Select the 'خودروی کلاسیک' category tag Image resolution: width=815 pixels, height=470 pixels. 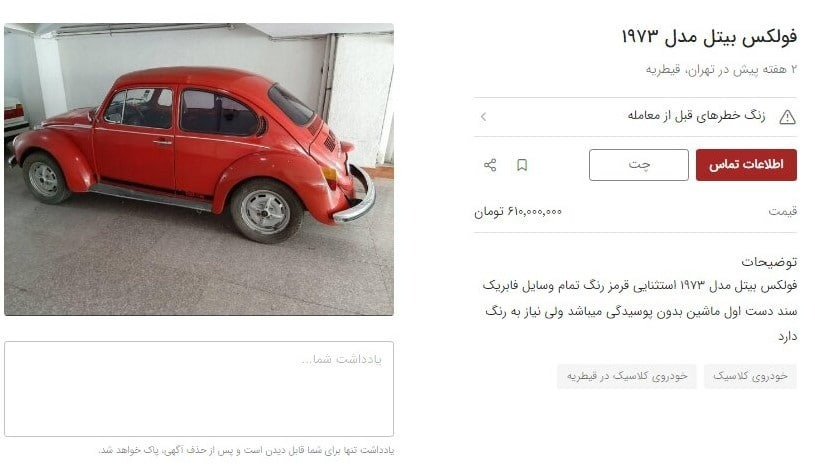point(750,376)
